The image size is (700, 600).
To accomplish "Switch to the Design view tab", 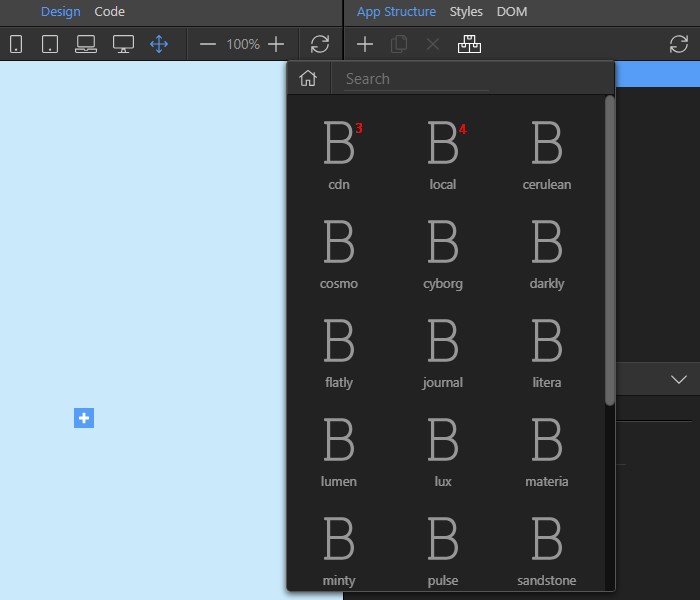I will [x=61, y=12].
